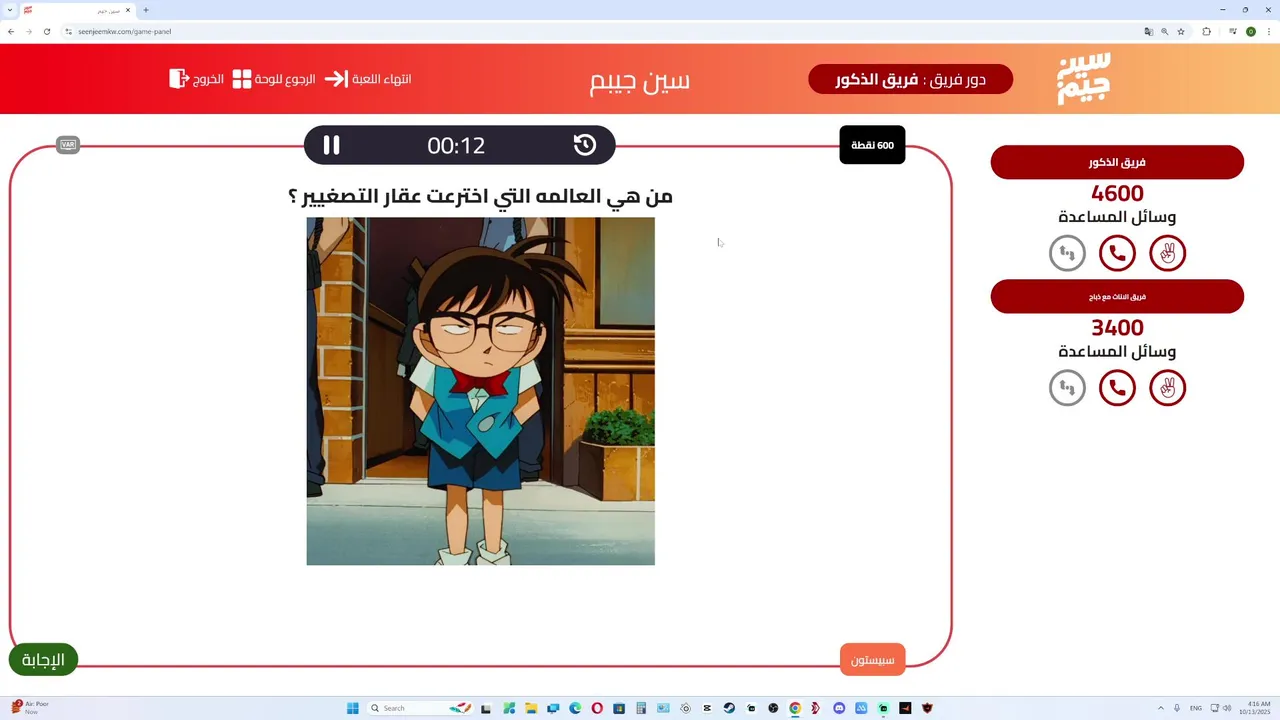This screenshot has width=1280, height=720.
Task: Click the 00:12 timer readout
Action: click(x=456, y=145)
